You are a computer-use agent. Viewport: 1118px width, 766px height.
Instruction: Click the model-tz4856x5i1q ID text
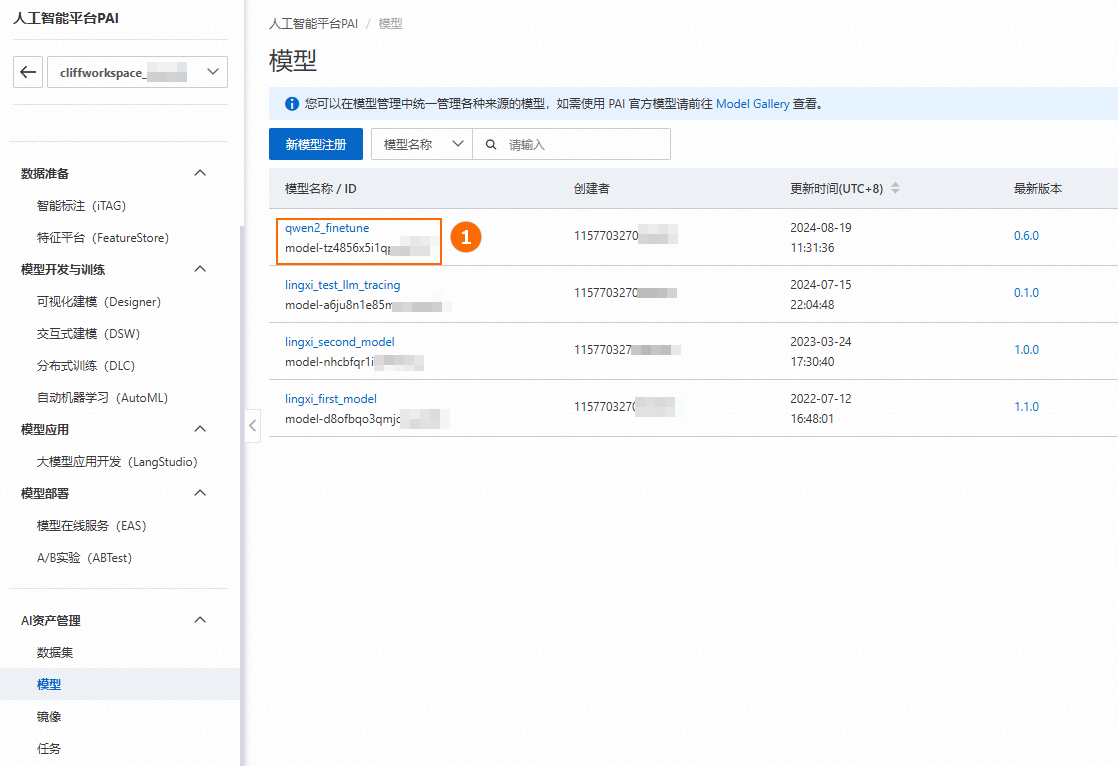tap(338, 248)
